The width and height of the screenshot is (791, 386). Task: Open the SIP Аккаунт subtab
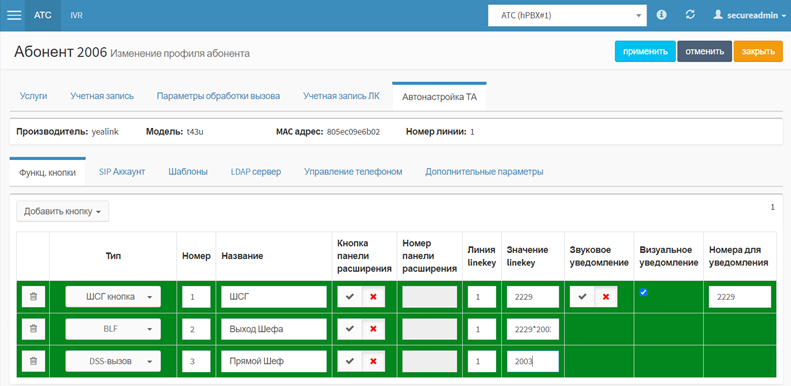point(122,172)
